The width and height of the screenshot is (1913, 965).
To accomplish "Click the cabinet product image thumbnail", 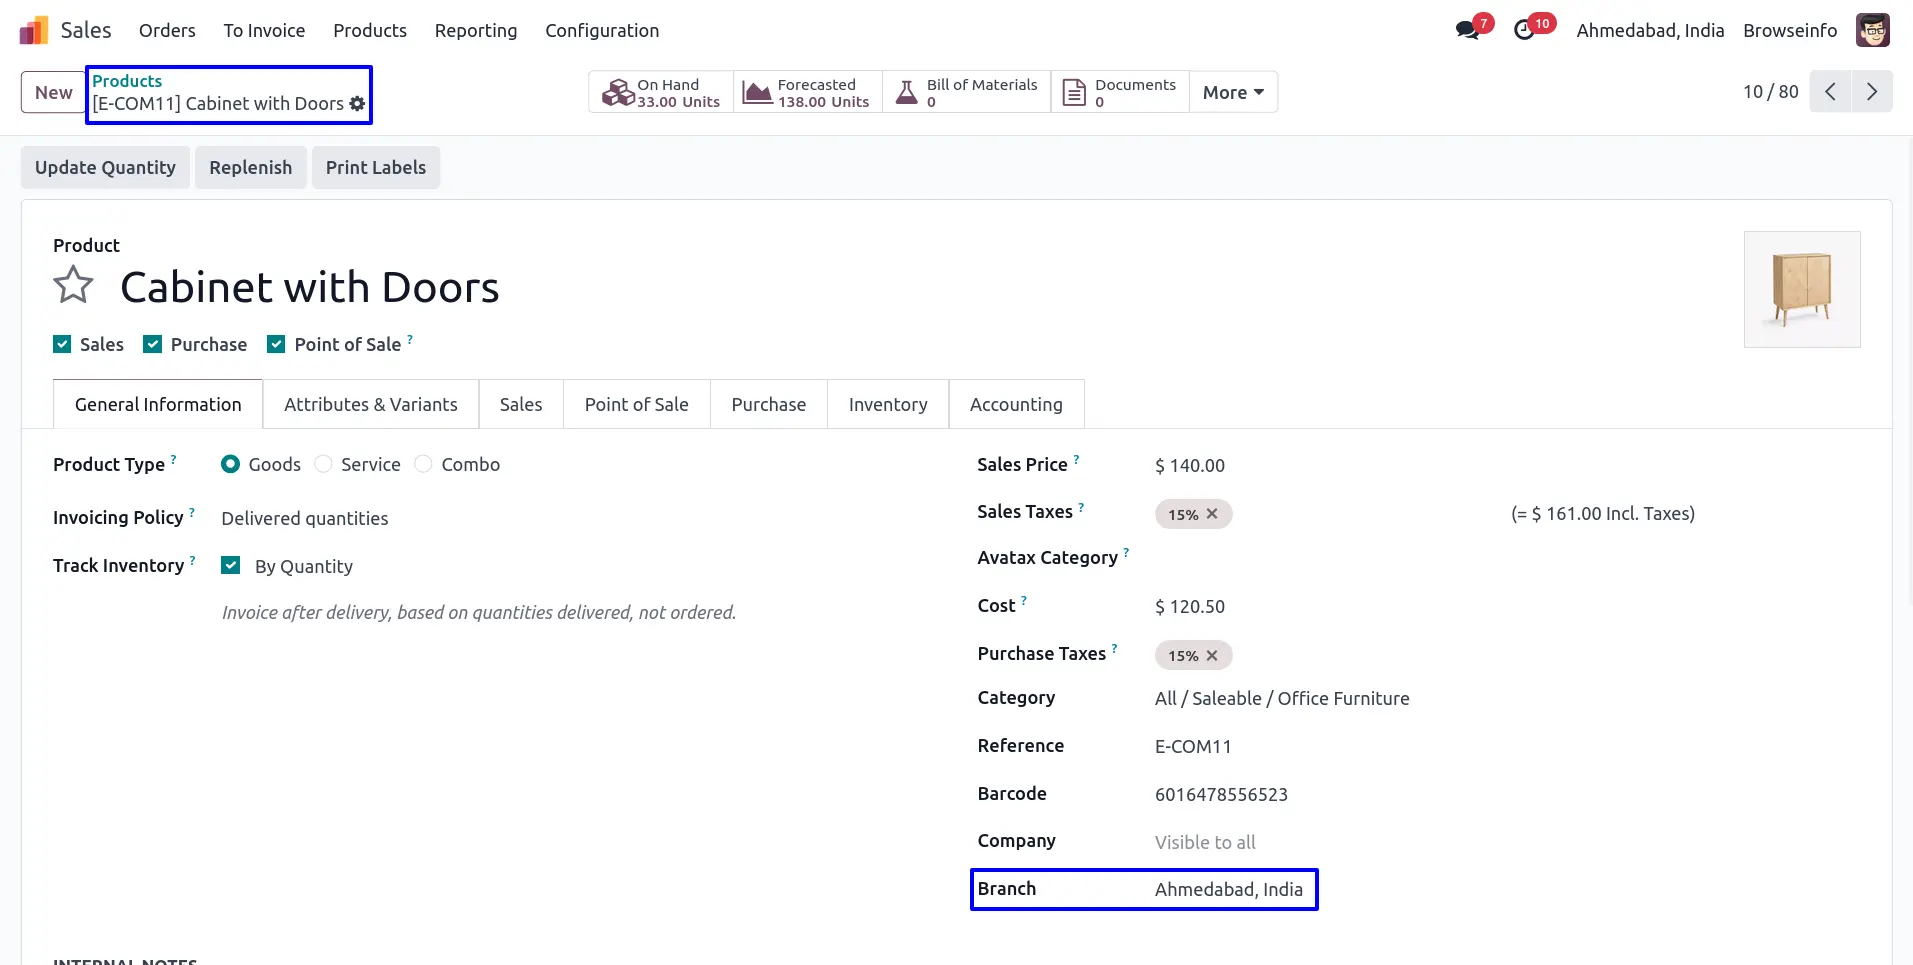I will (x=1801, y=290).
